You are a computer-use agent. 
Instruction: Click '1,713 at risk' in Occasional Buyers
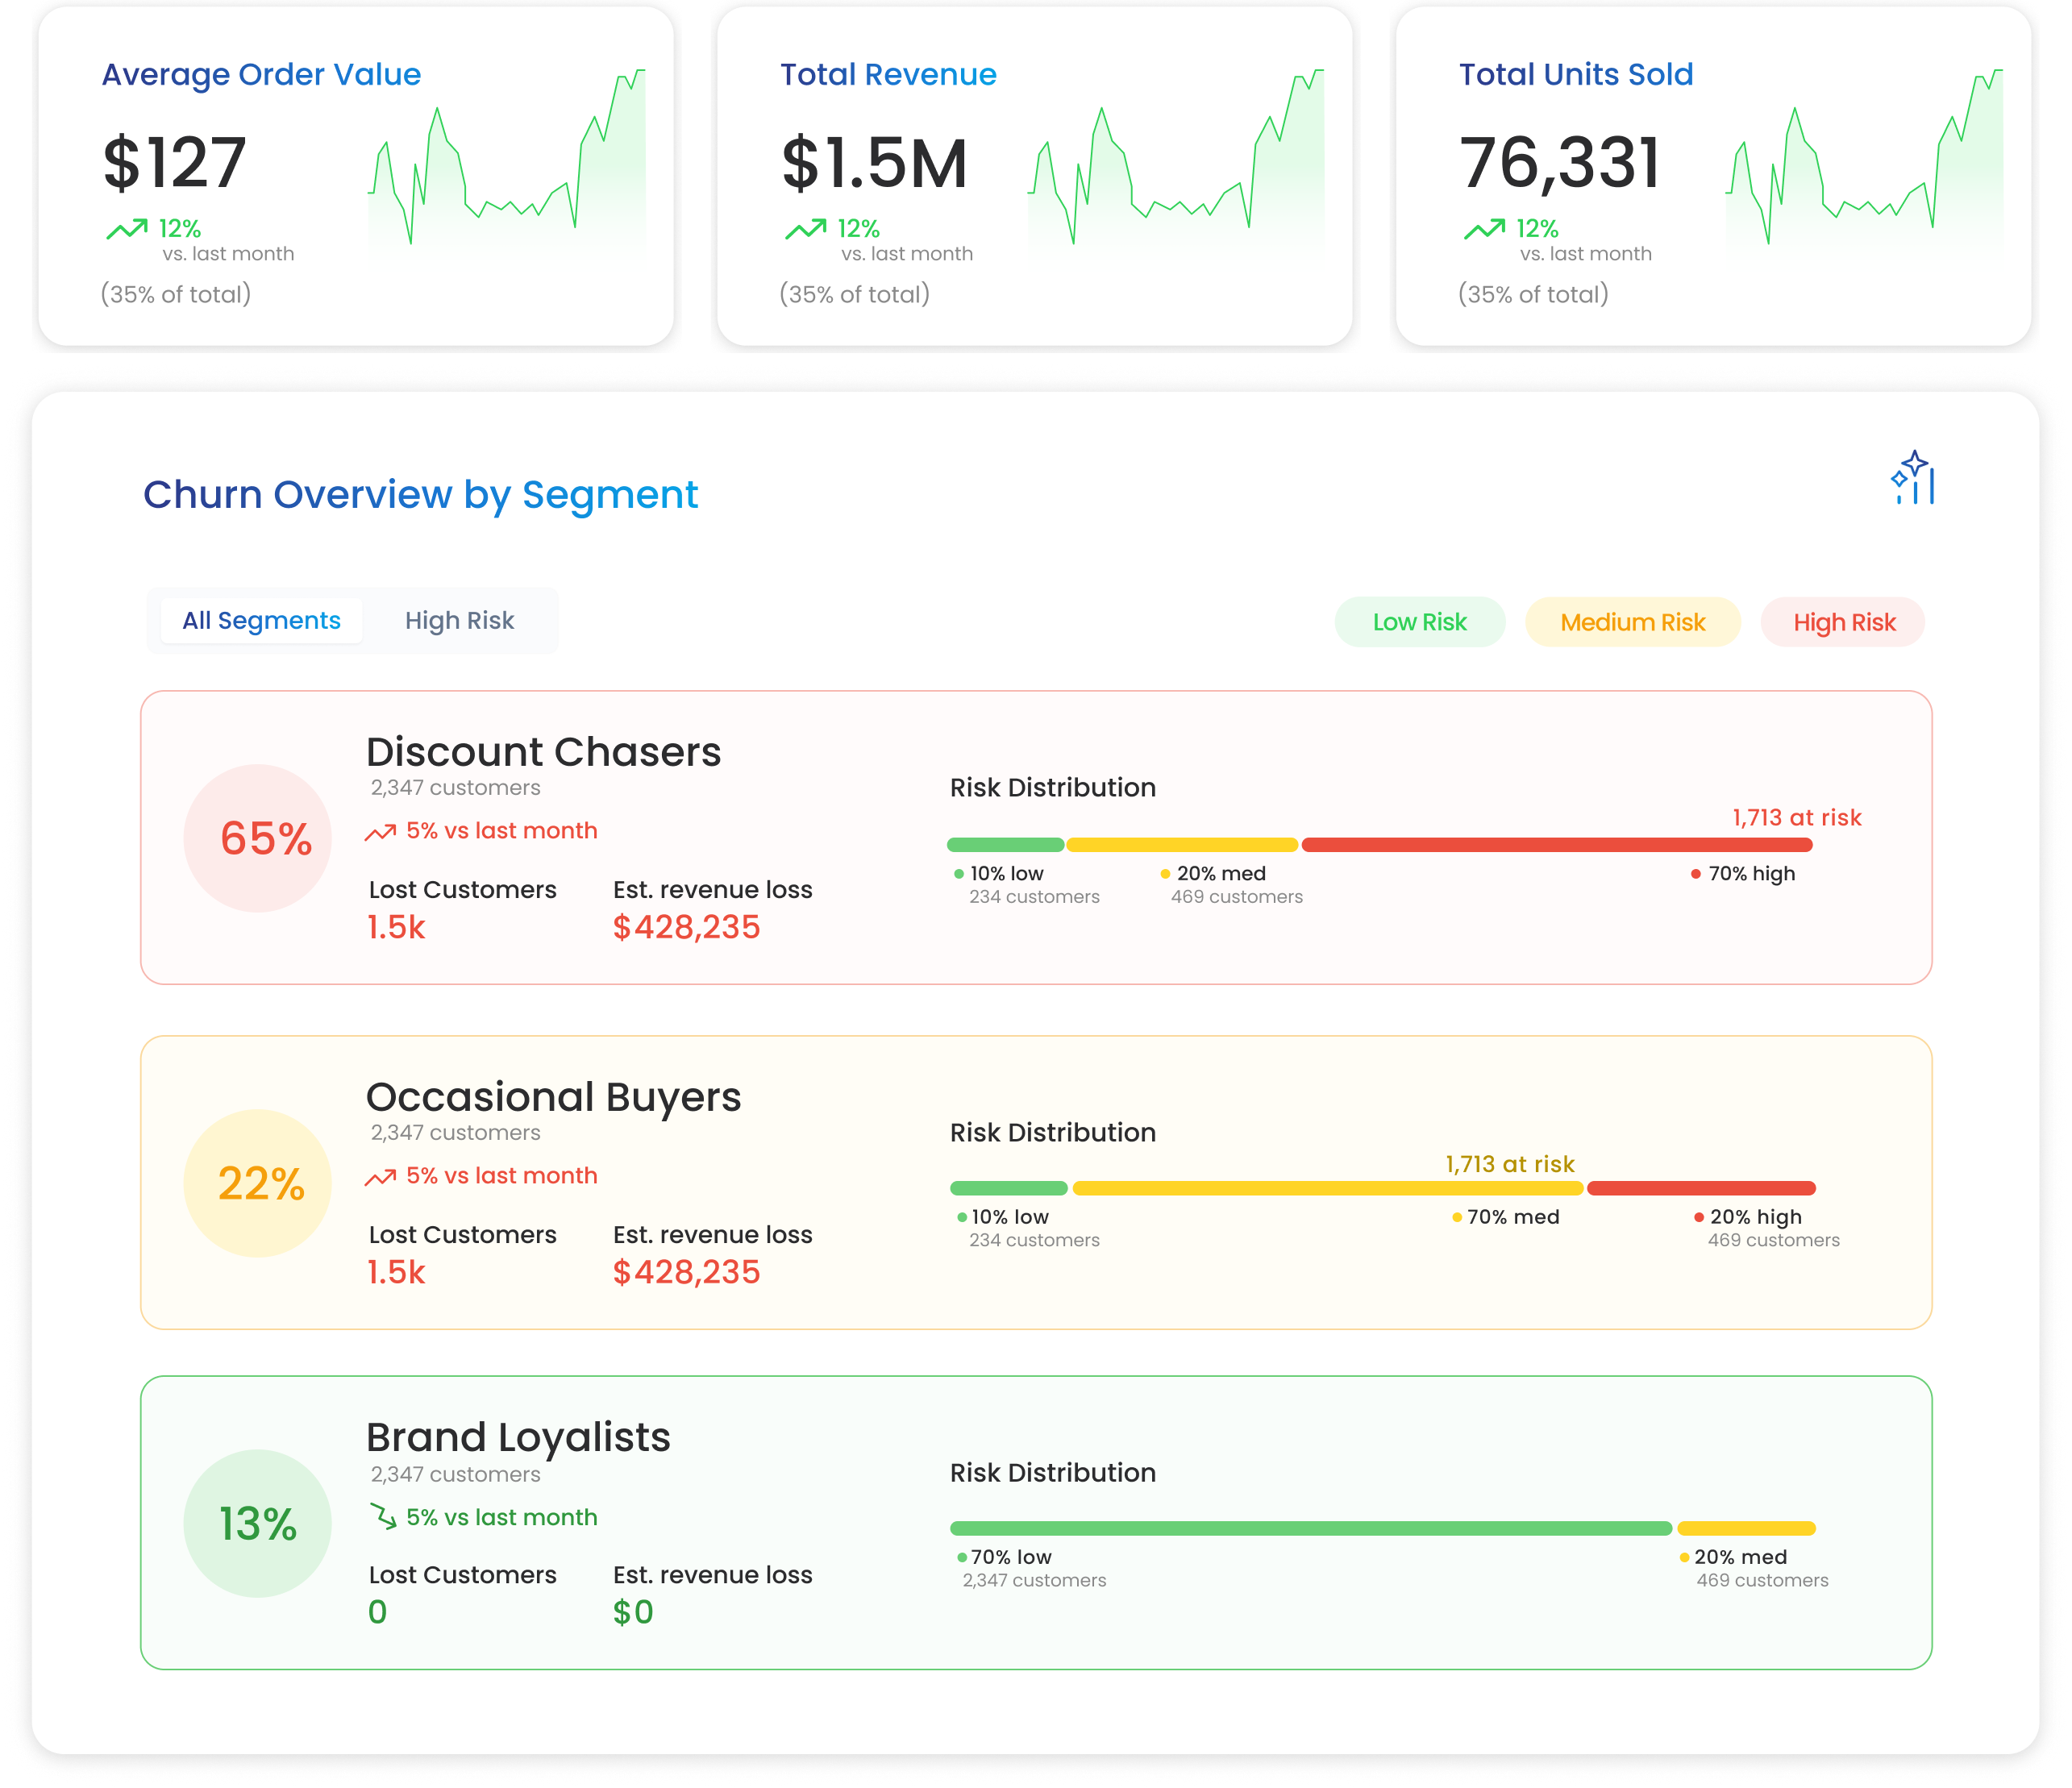(1509, 1164)
